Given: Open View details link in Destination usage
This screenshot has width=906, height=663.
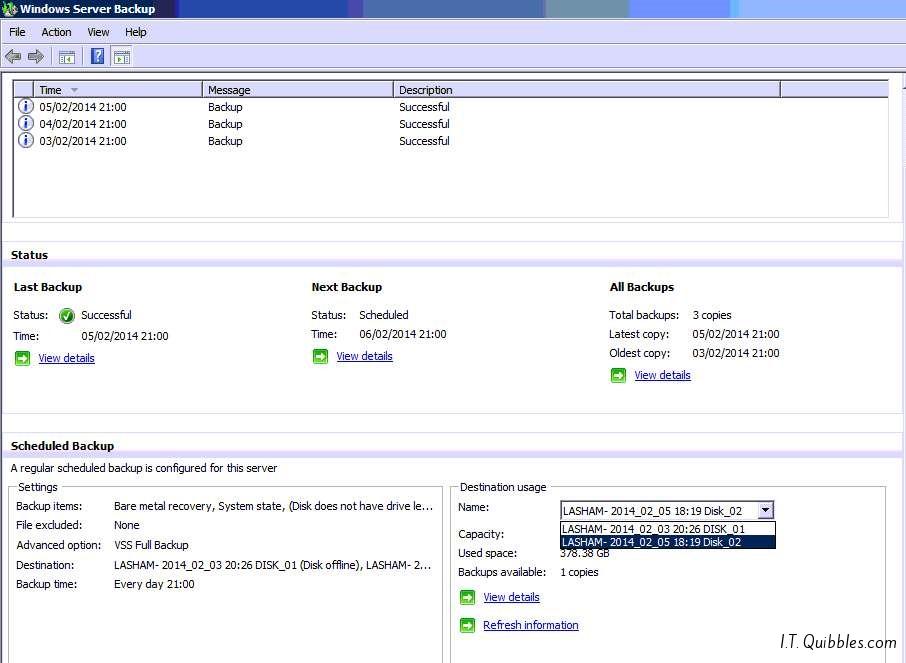Looking at the screenshot, I should click(x=511, y=597).
